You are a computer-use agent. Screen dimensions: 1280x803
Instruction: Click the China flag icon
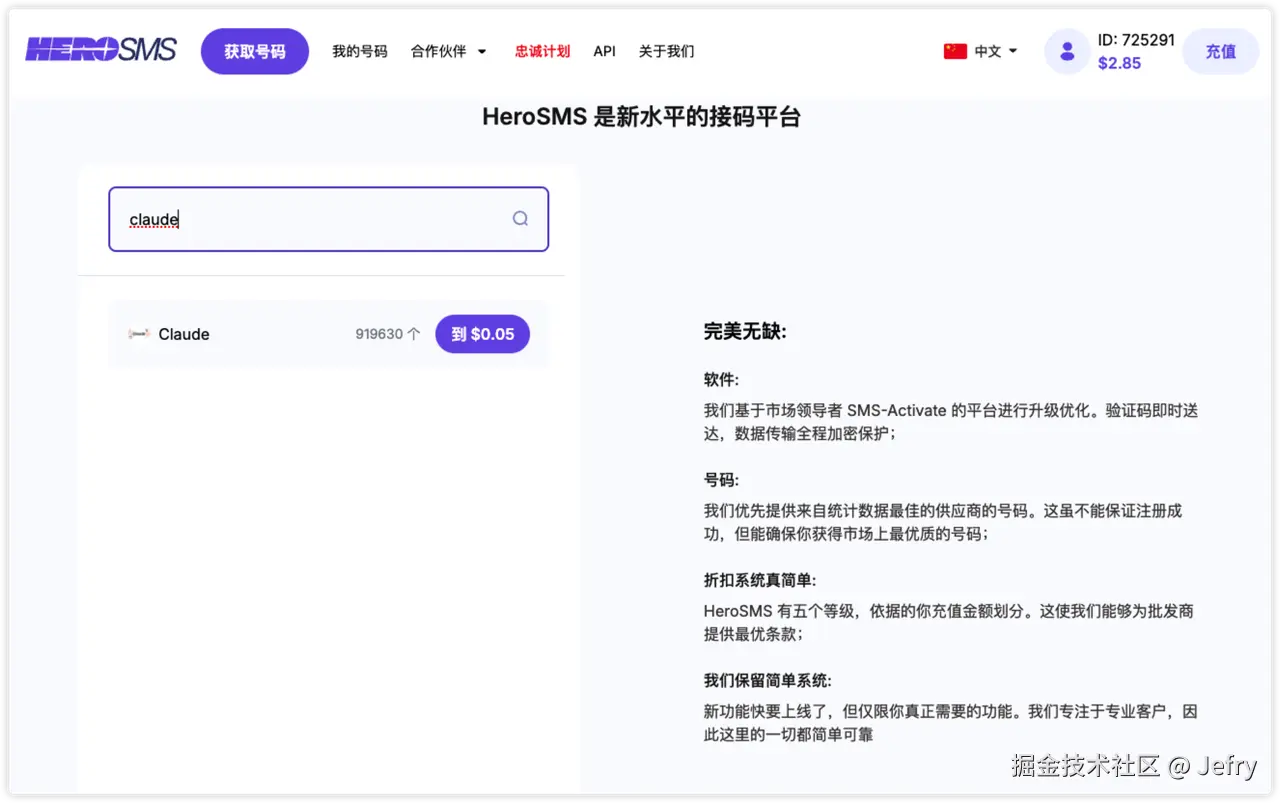click(x=955, y=51)
